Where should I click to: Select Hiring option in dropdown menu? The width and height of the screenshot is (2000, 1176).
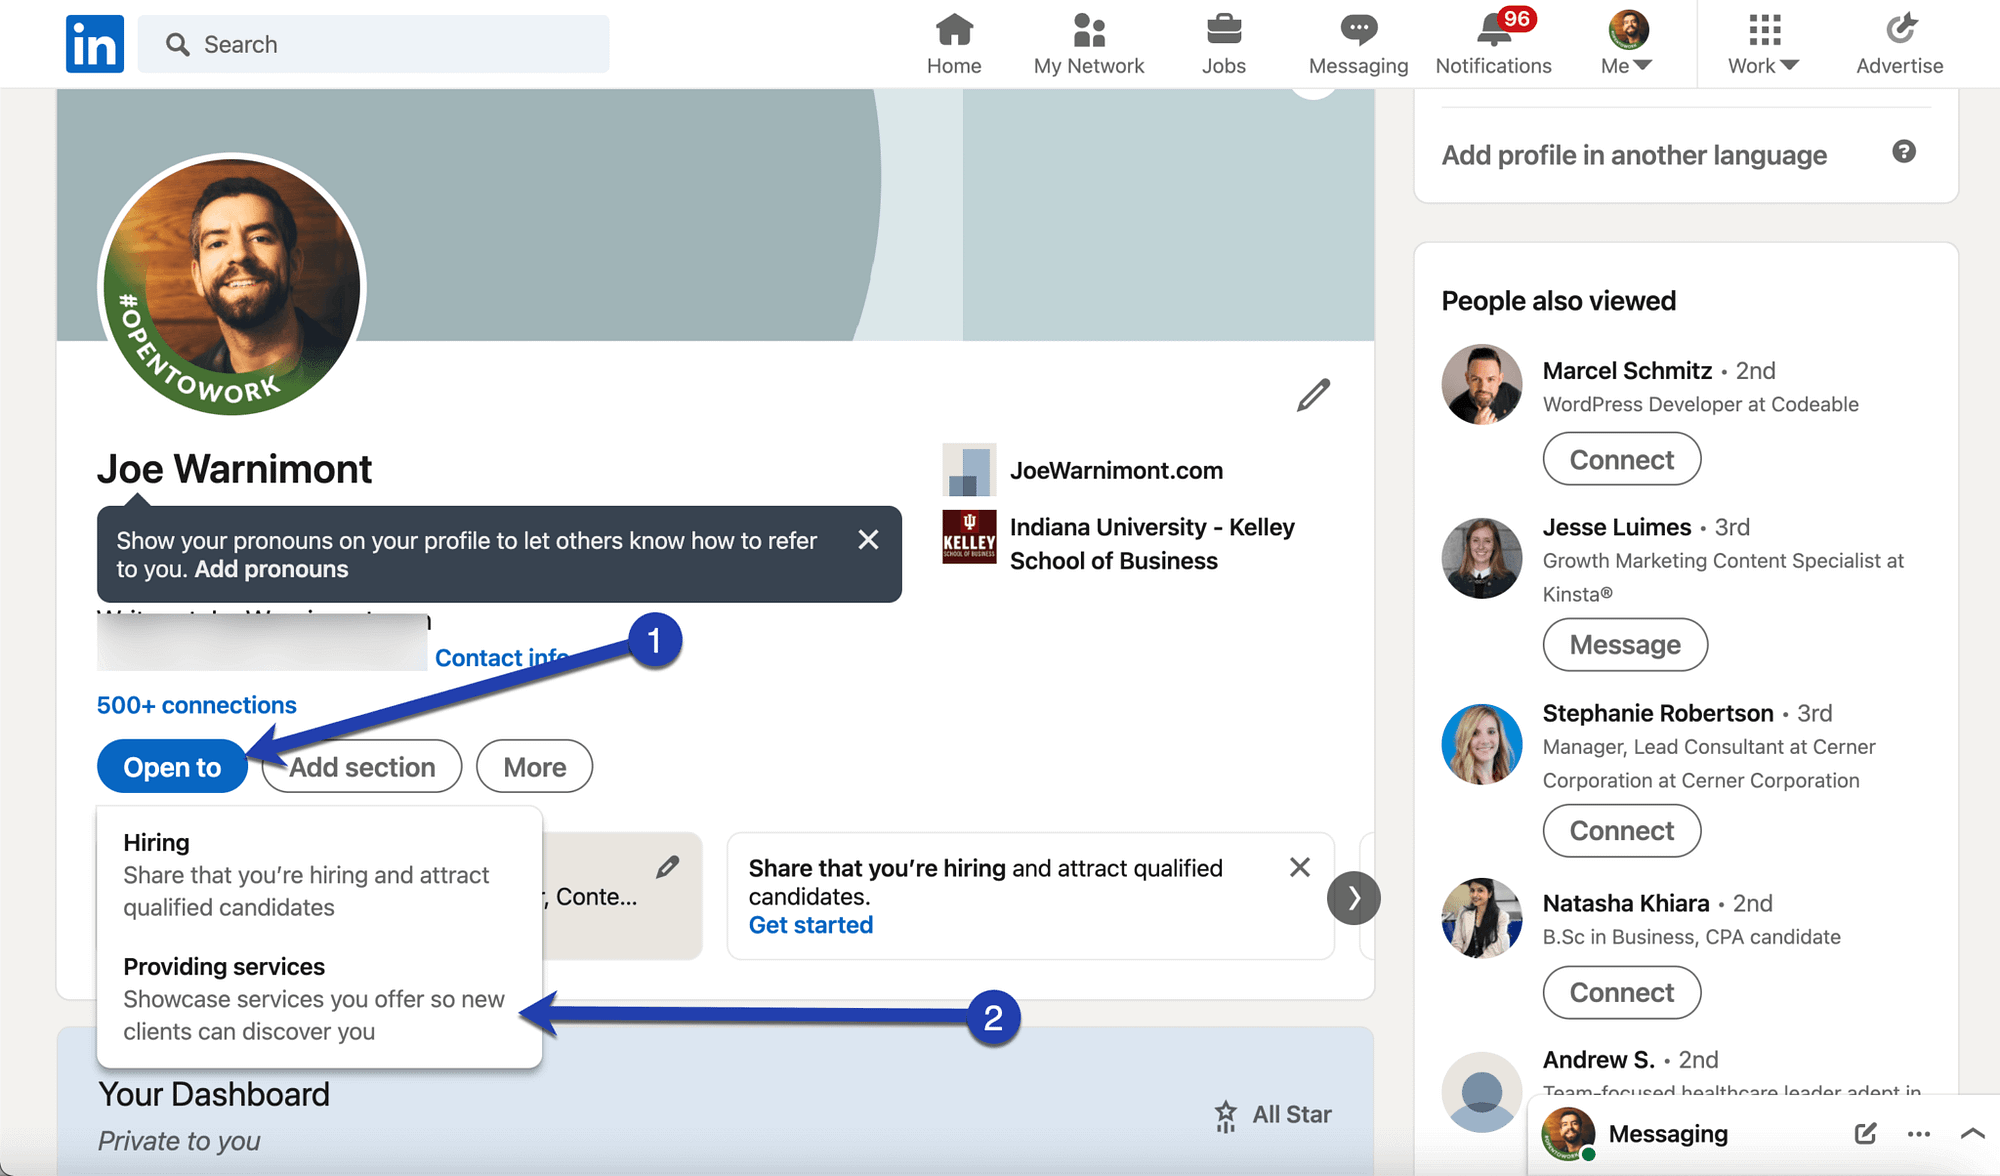click(x=319, y=874)
